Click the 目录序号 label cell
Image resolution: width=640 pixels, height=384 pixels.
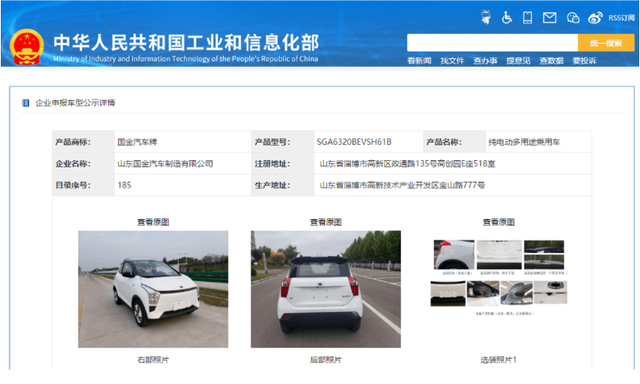[83, 185]
